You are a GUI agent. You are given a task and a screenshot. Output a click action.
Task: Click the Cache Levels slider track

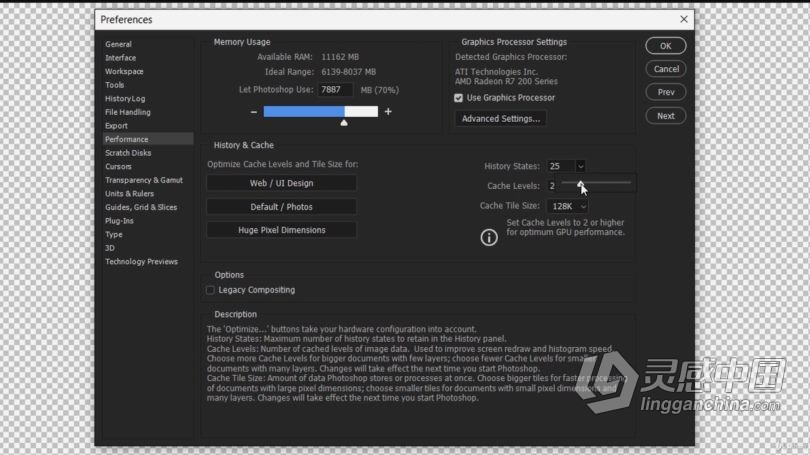(x=596, y=182)
